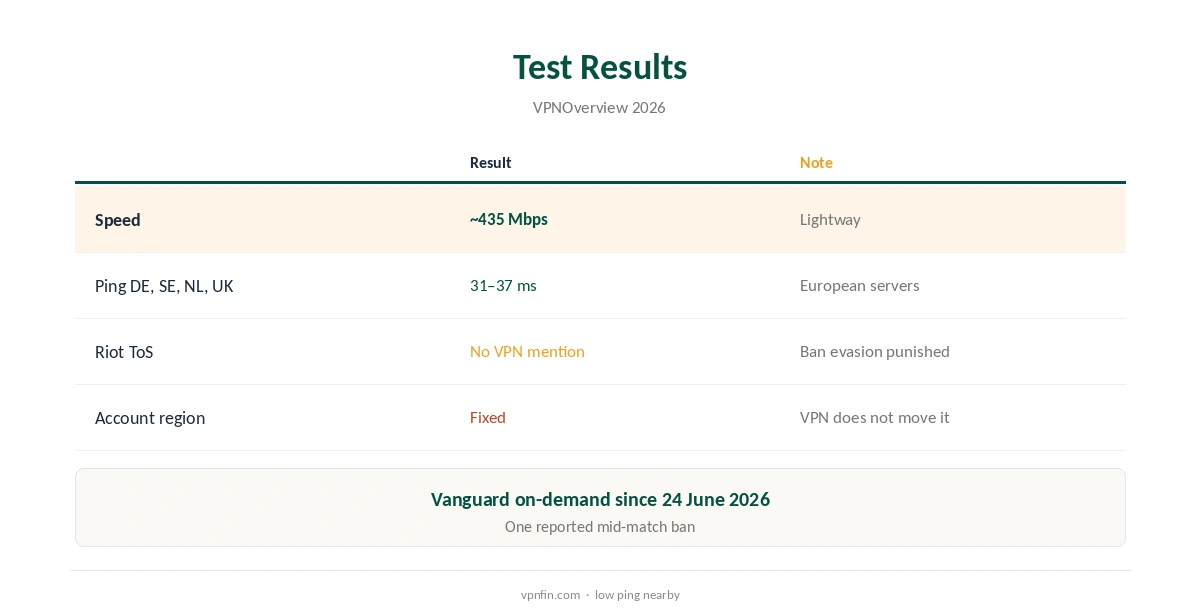This screenshot has height=614, width=1200.
Task: Click the 'European servers' note
Action: 859,285
